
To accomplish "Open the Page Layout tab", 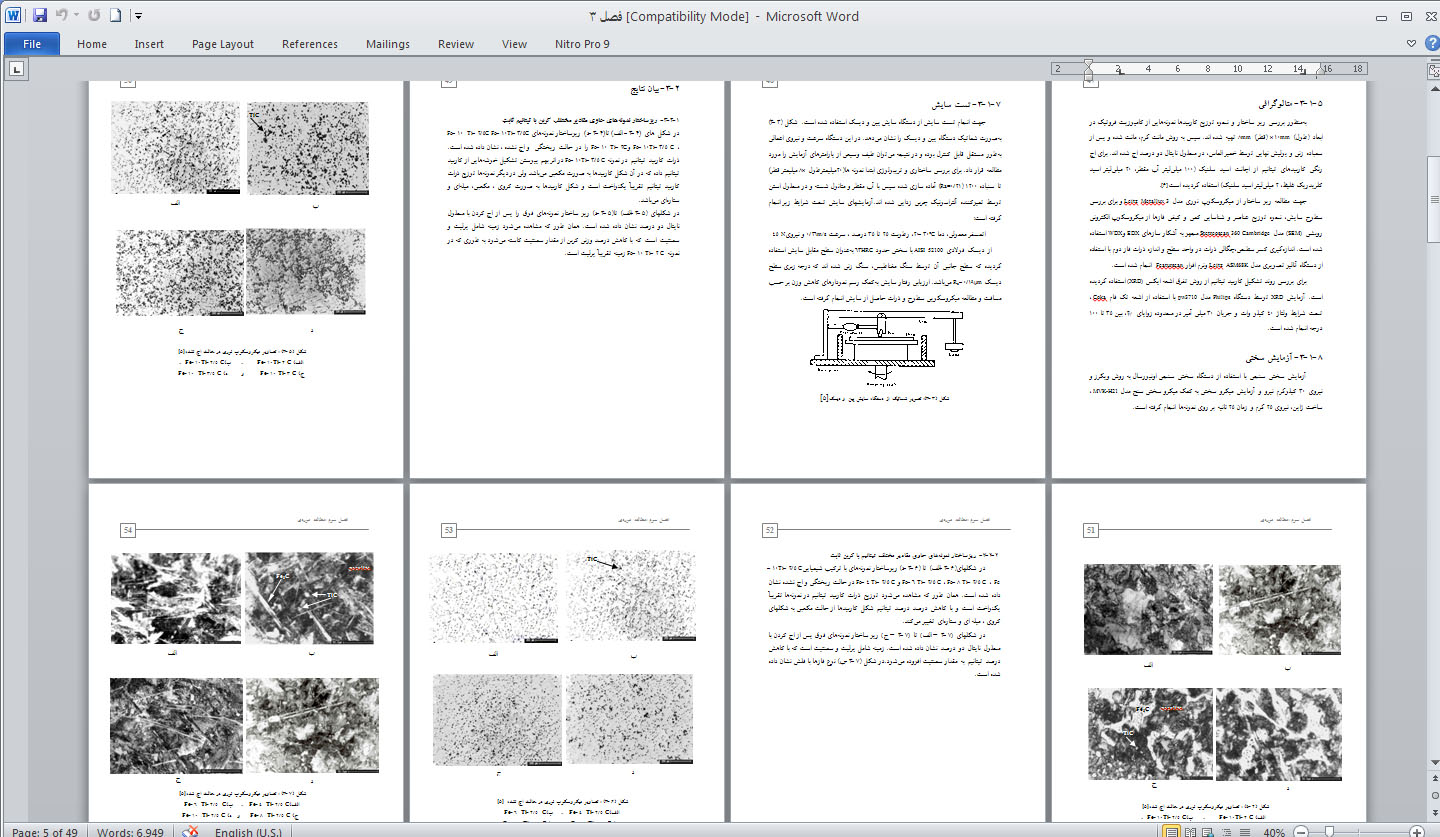I will 223,44.
